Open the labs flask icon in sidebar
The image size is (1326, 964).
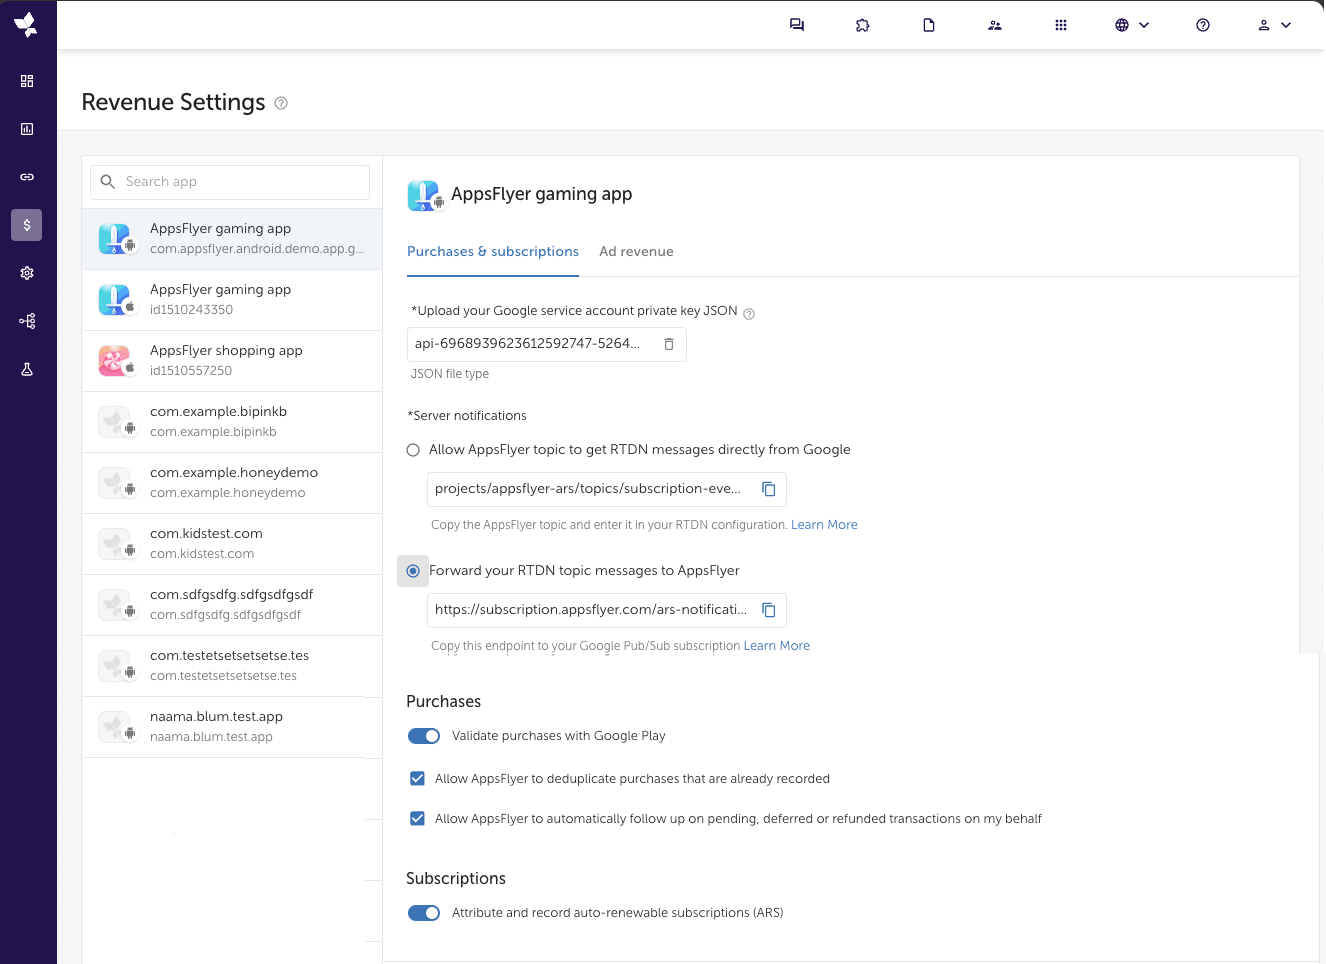point(27,369)
